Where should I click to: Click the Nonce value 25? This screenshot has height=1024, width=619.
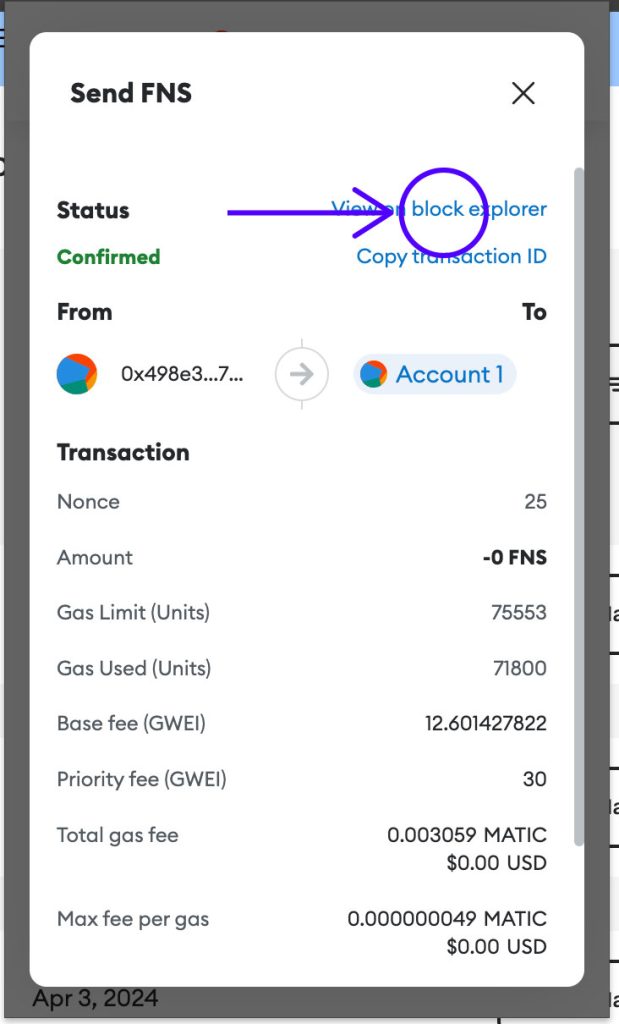coord(535,502)
